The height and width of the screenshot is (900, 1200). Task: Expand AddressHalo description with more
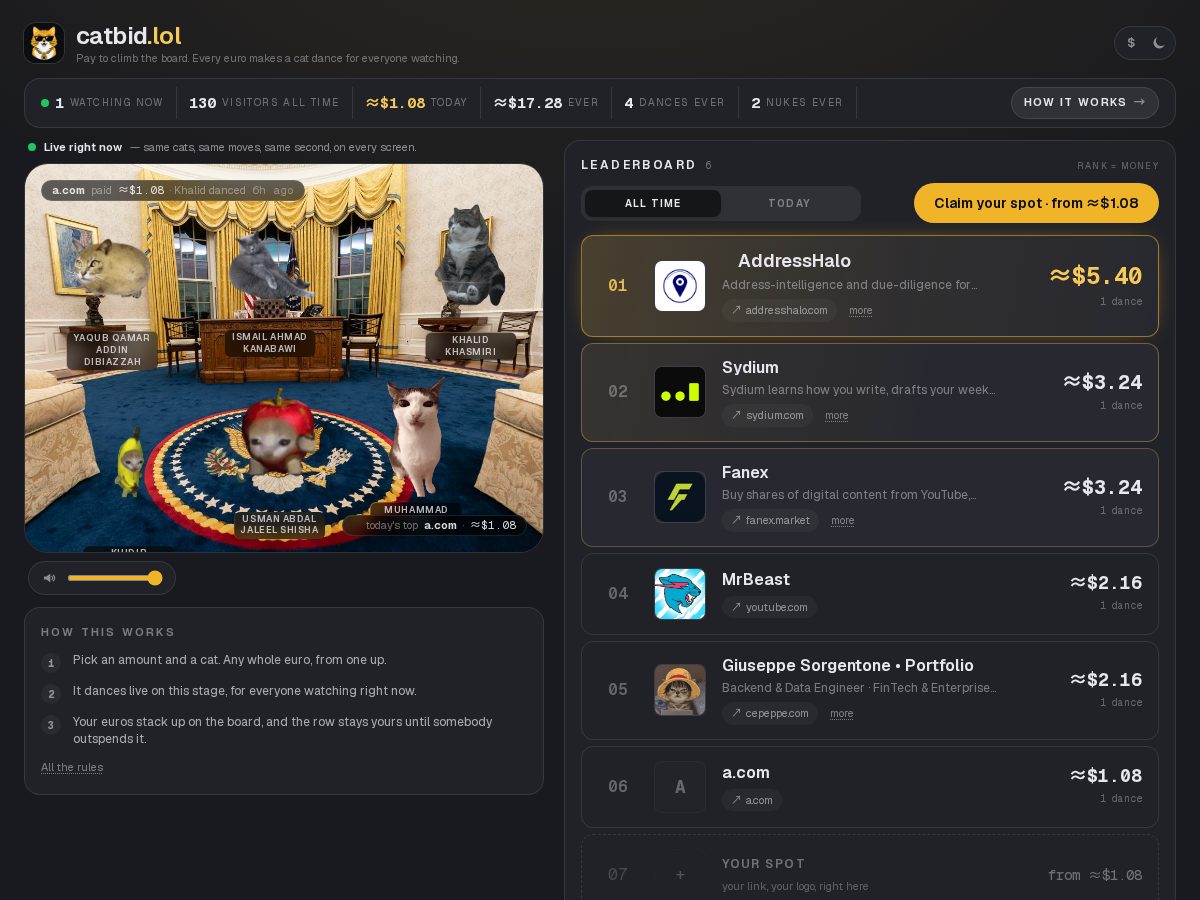[861, 311]
